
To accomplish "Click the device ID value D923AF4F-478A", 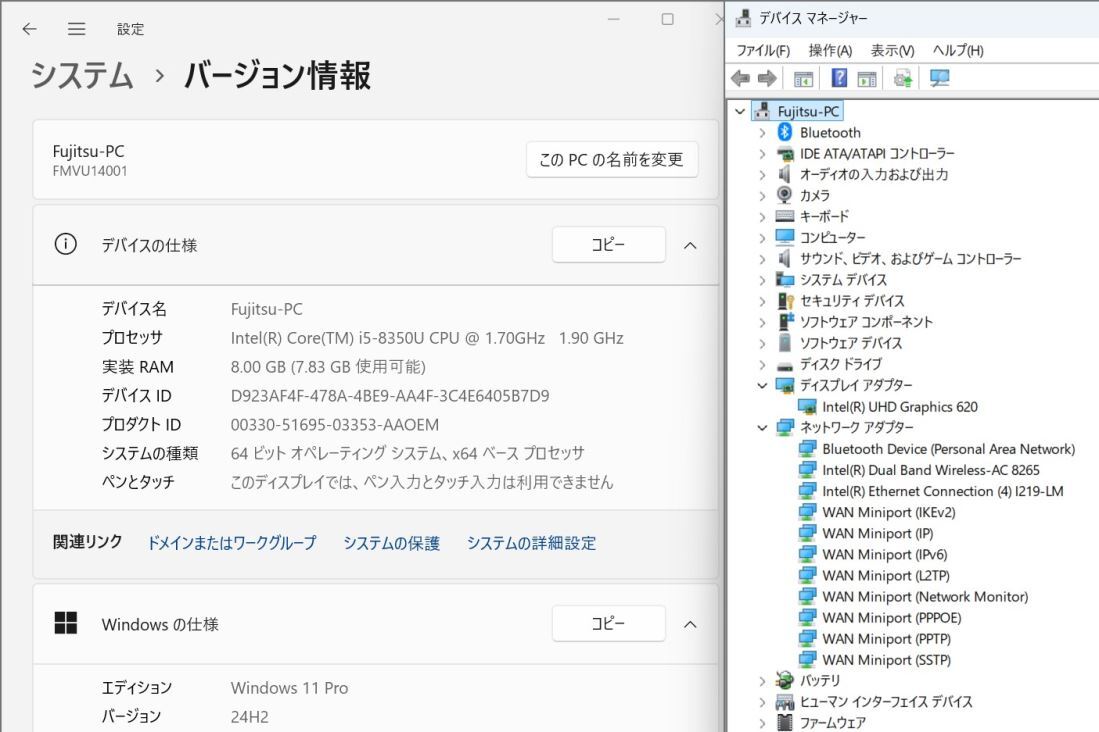I will pos(390,395).
